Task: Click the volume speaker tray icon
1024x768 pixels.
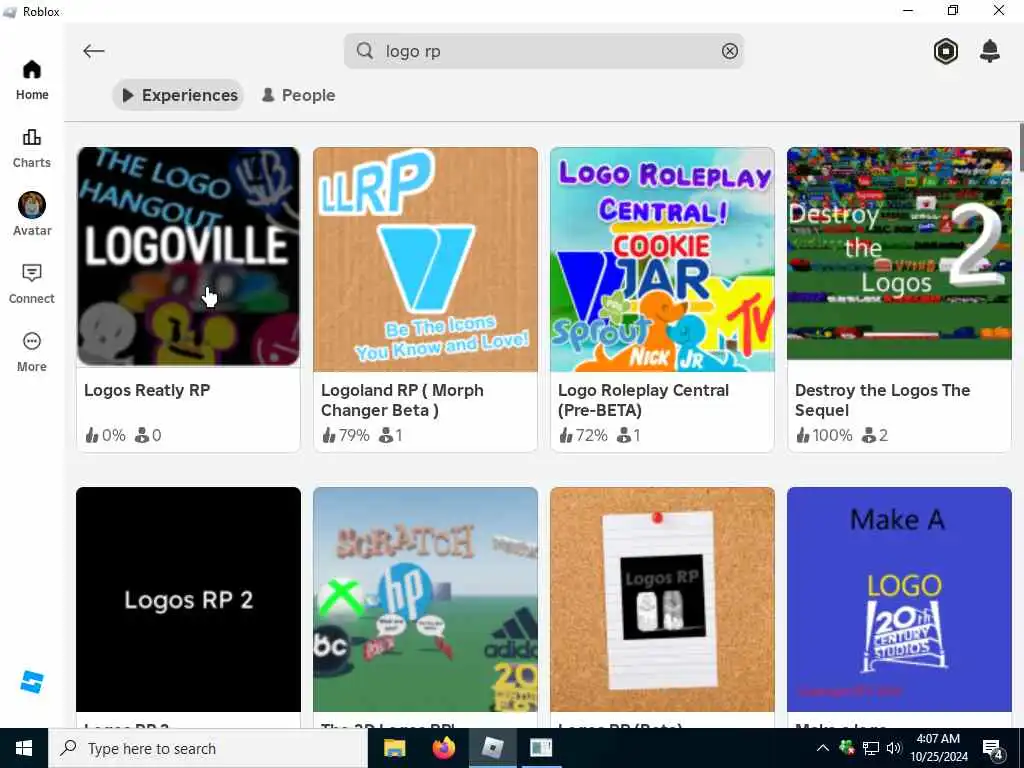Action: click(893, 748)
